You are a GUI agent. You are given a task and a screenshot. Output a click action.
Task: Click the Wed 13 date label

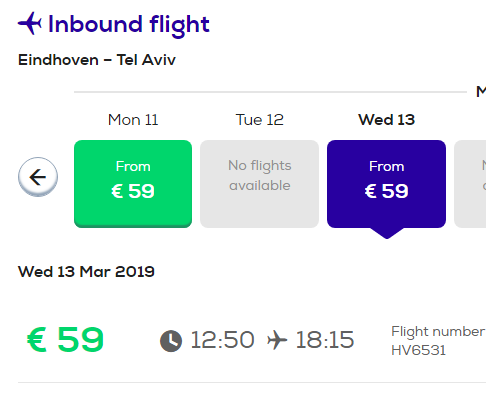pyautogui.click(x=386, y=120)
